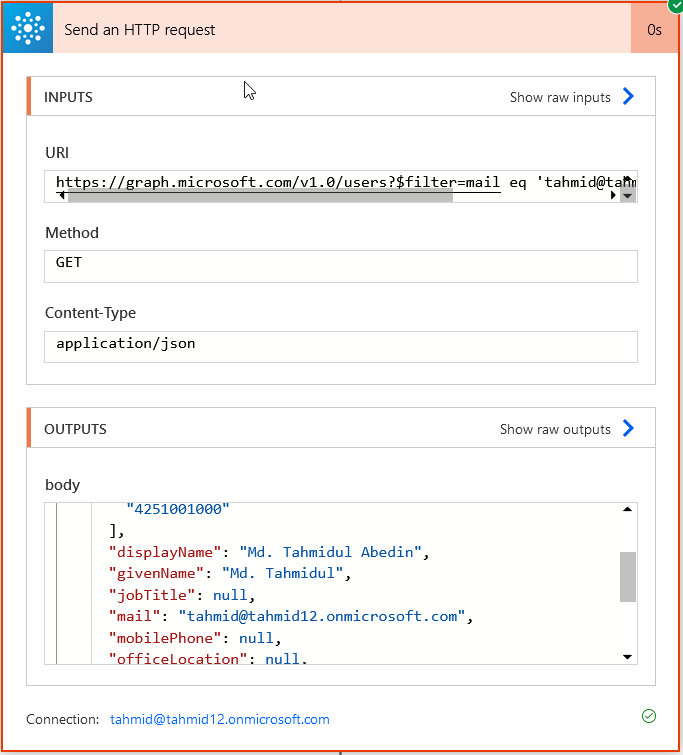683x755 pixels.
Task: Click the body output vertical scrollbar thumb
Action: pyautogui.click(x=628, y=577)
